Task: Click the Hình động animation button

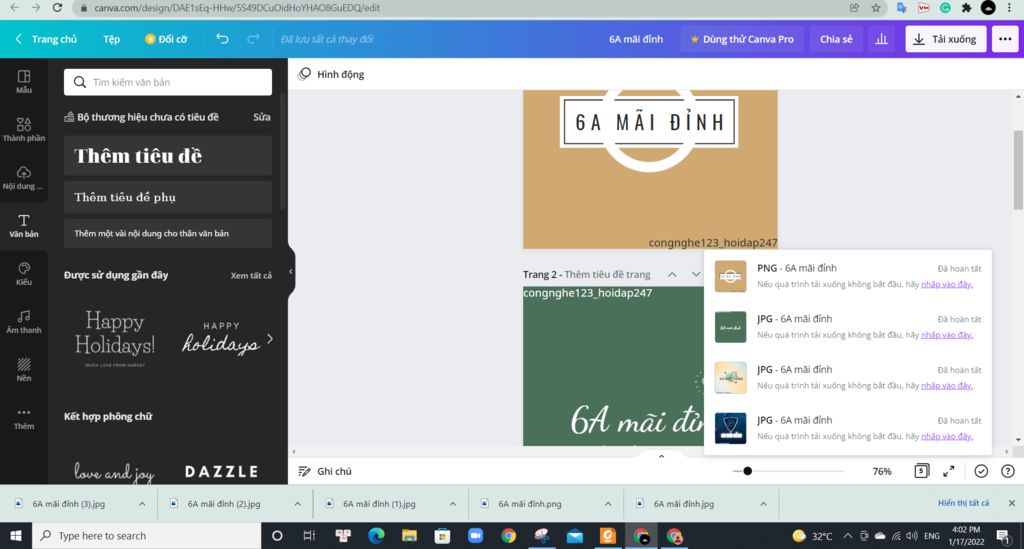Action: (x=332, y=74)
